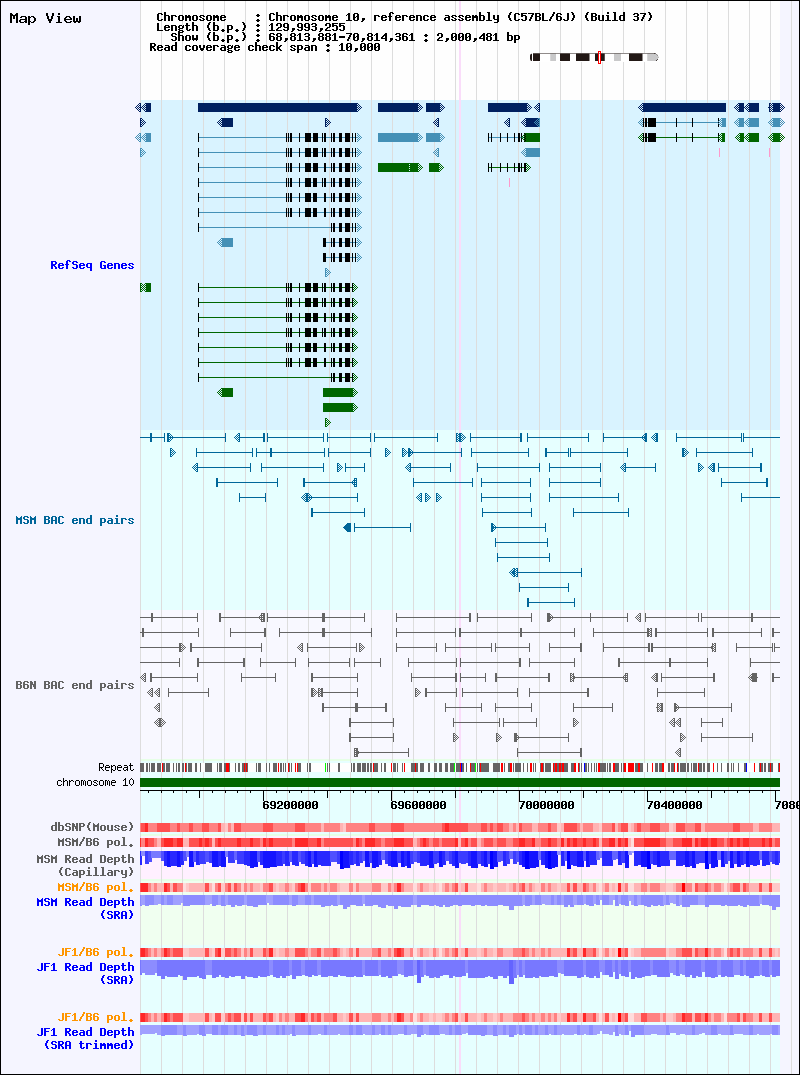The width and height of the screenshot is (800, 1075).
Task: Click the solid green chromosome 10 bar
Action: tap(460, 782)
